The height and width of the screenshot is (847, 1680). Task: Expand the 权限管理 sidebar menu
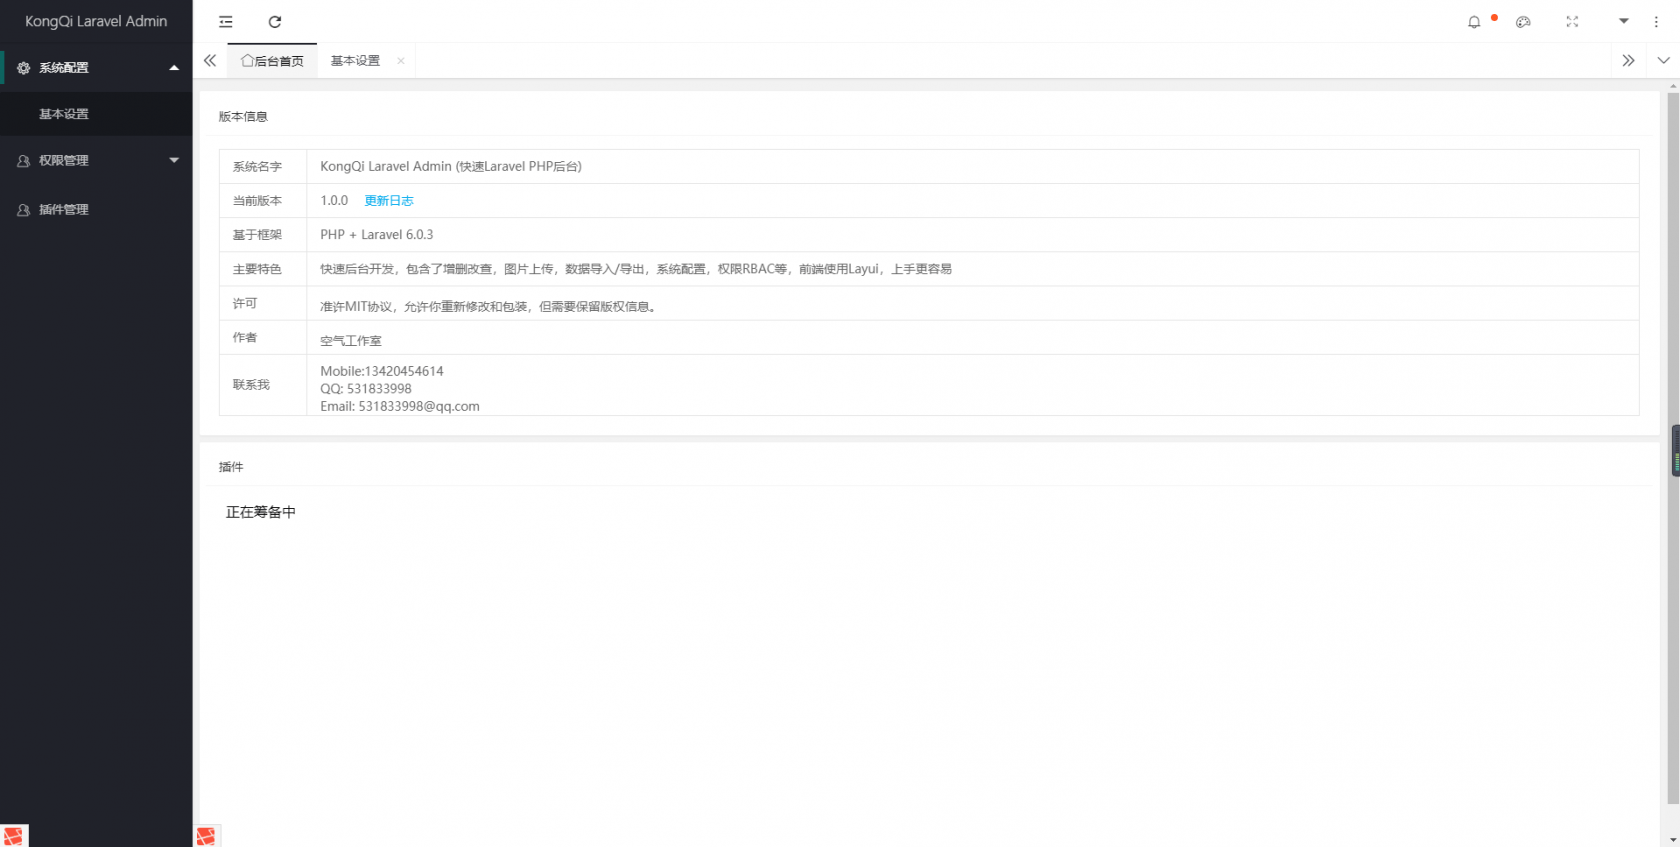coord(96,160)
